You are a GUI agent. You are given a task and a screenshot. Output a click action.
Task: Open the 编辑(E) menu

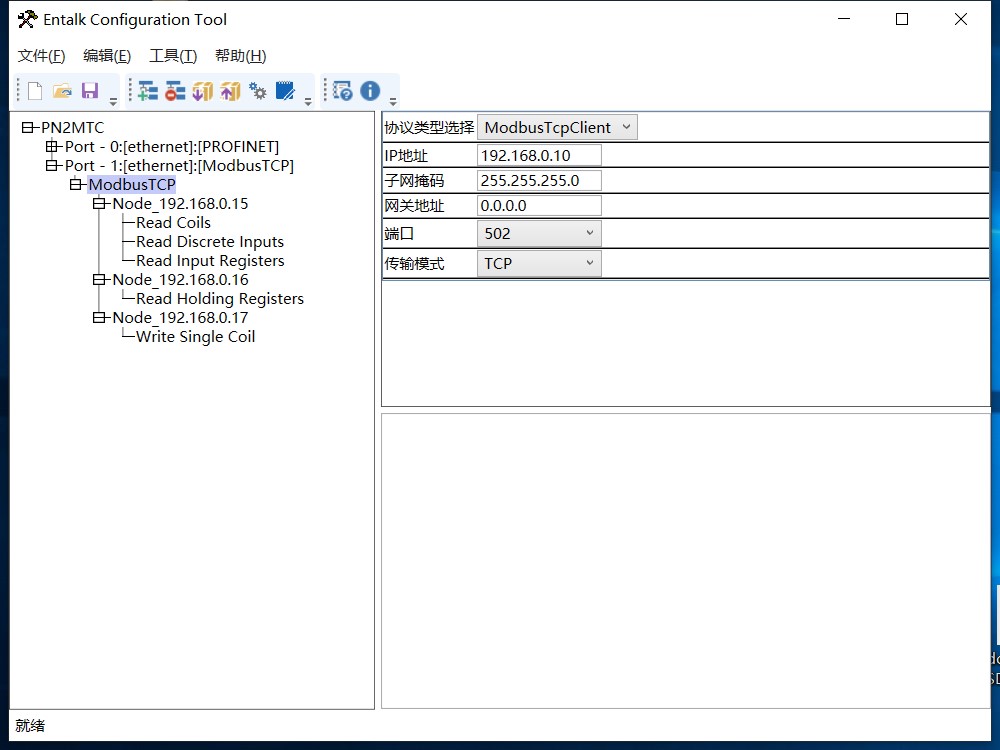(x=107, y=56)
